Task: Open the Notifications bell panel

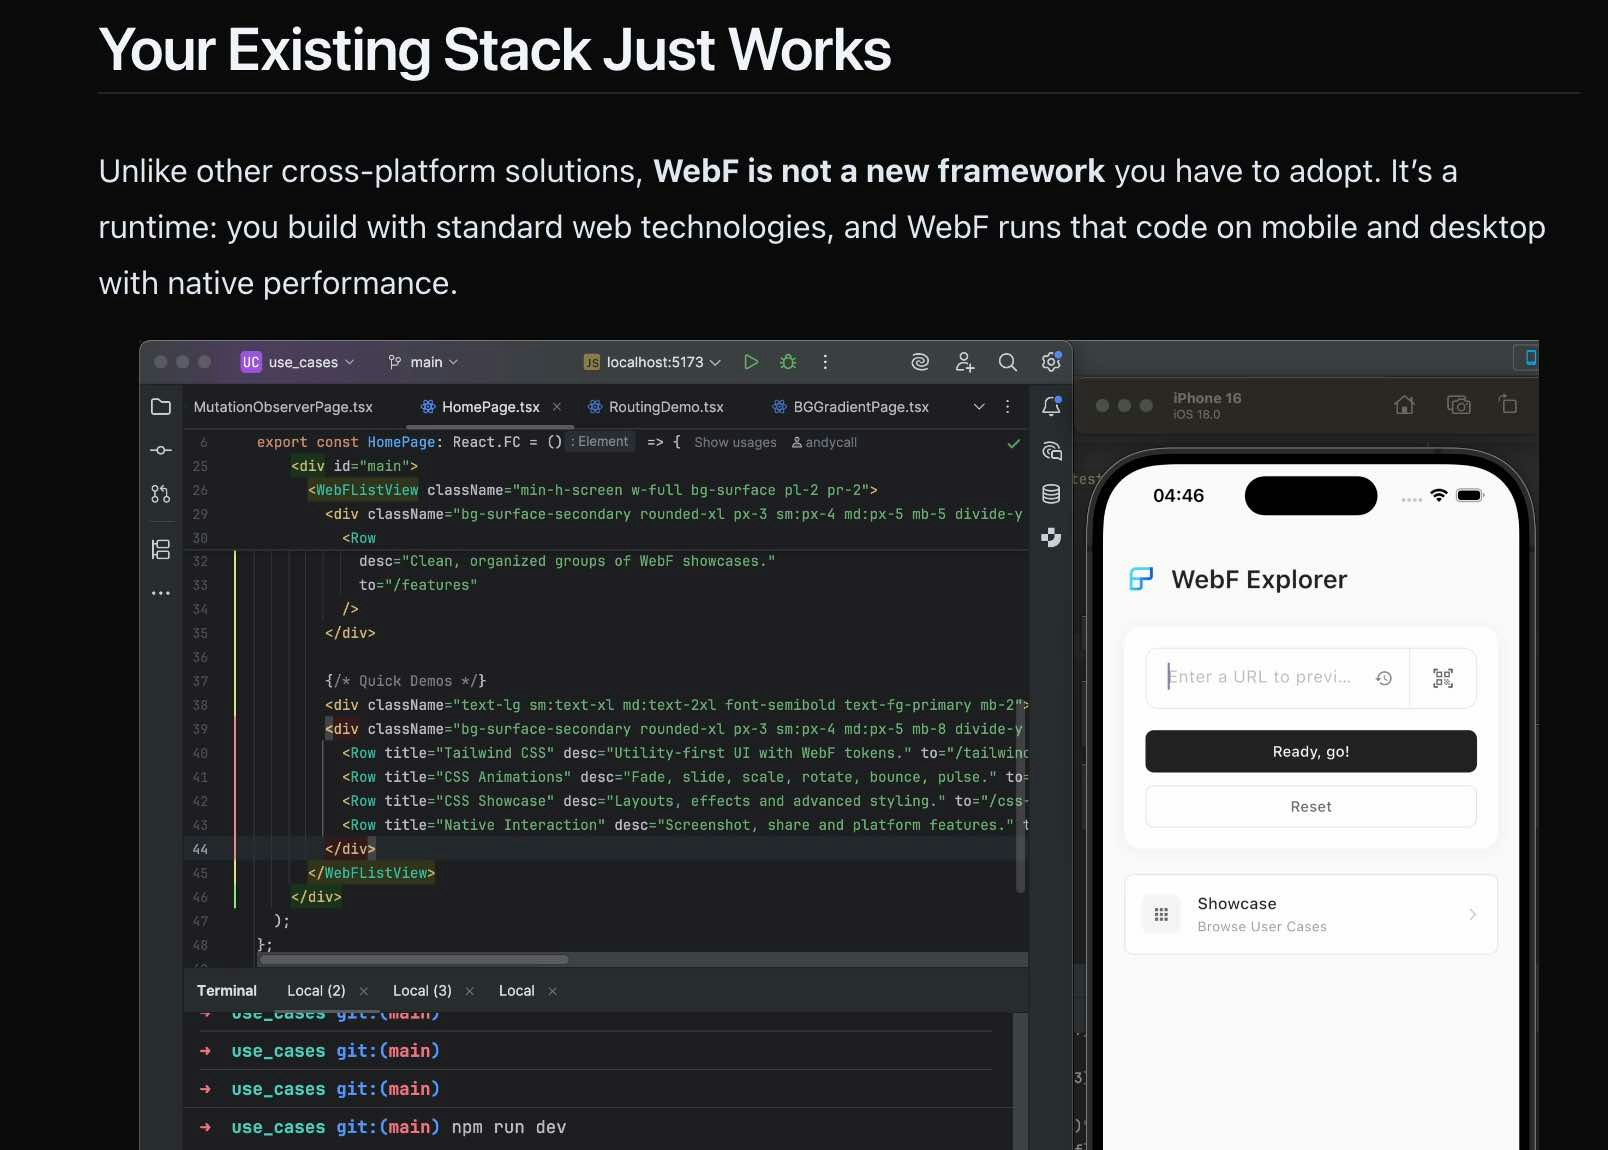Action: (x=1051, y=406)
